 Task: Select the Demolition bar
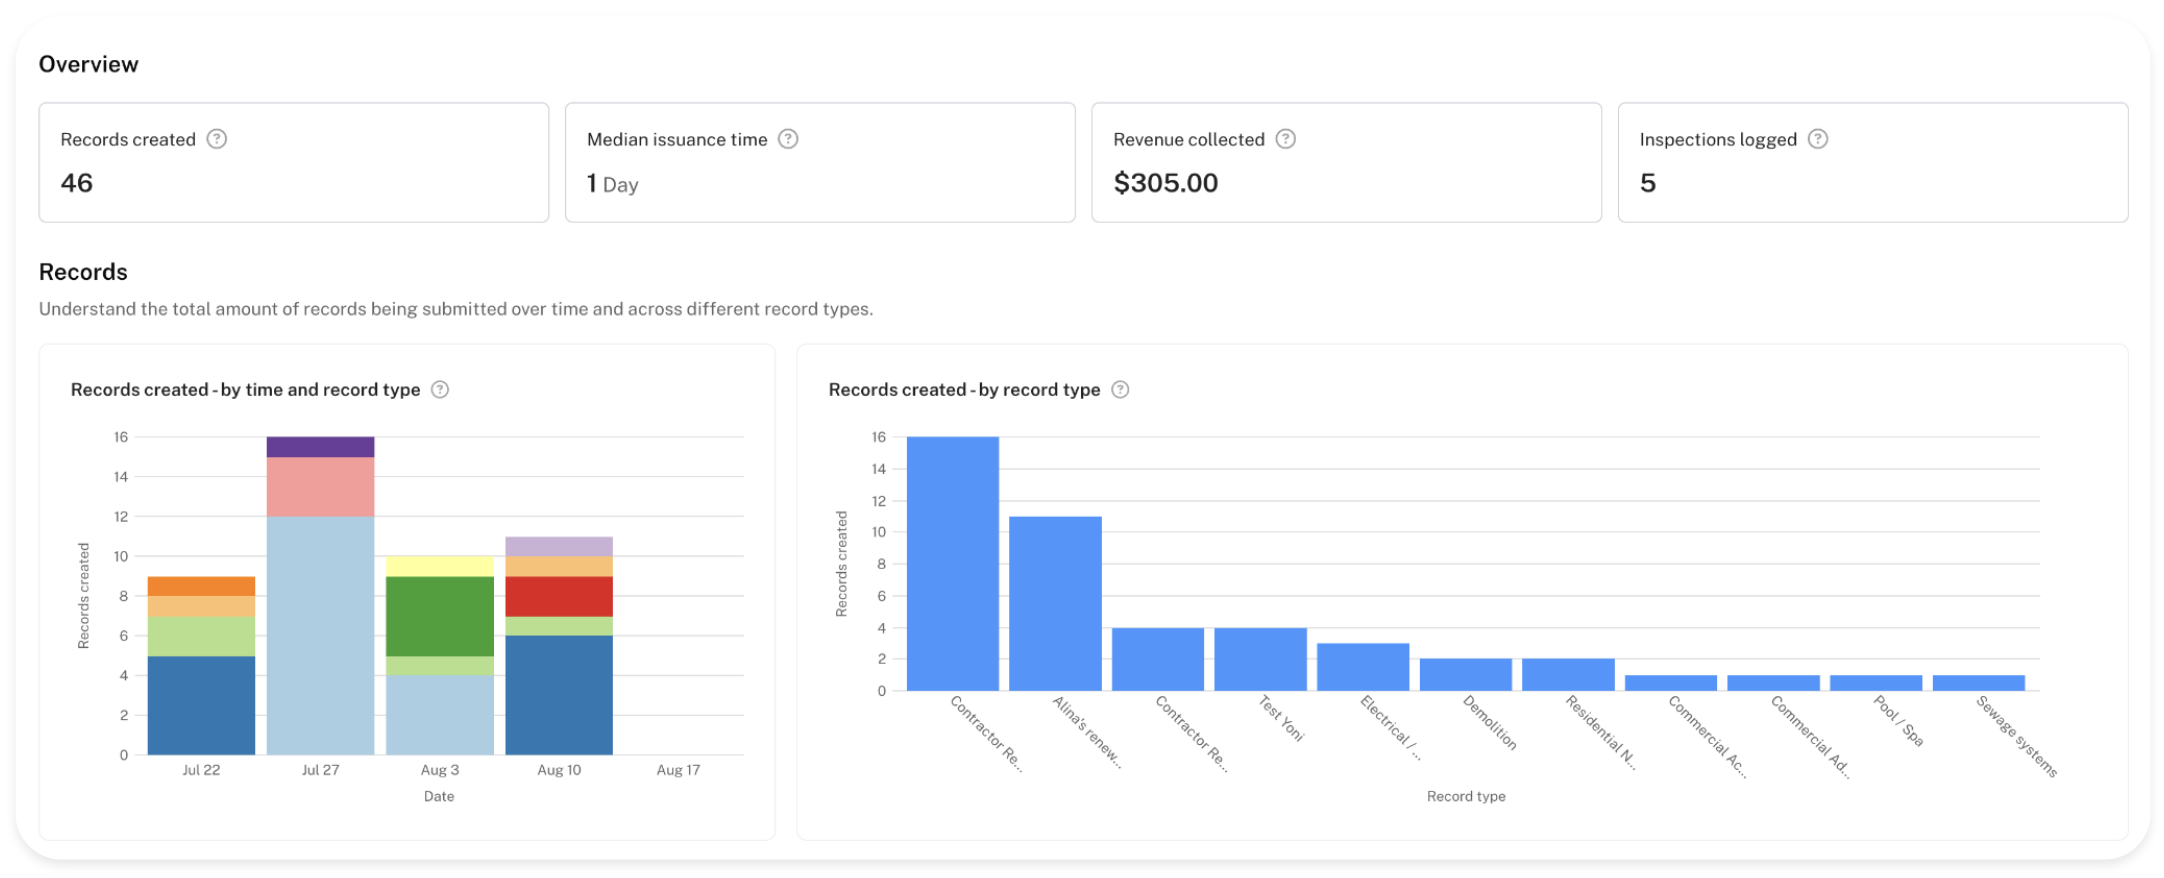click(1465, 674)
